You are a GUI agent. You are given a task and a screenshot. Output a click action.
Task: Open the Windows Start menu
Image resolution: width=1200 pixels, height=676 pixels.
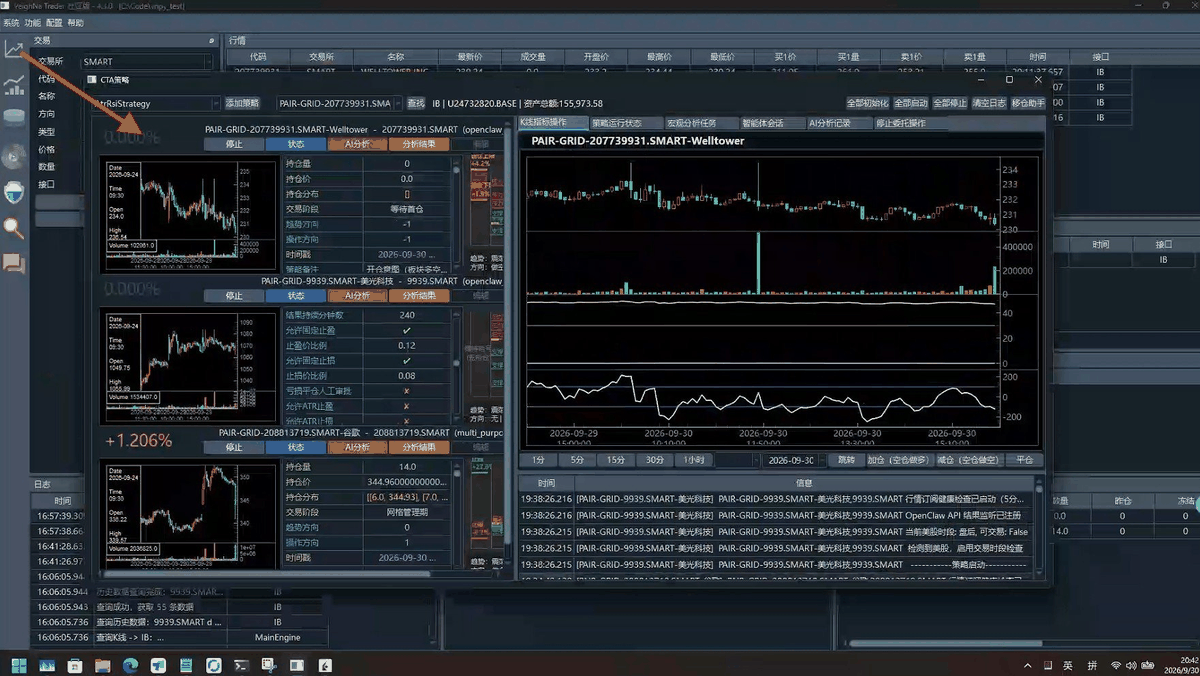click(x=19, y=665)
